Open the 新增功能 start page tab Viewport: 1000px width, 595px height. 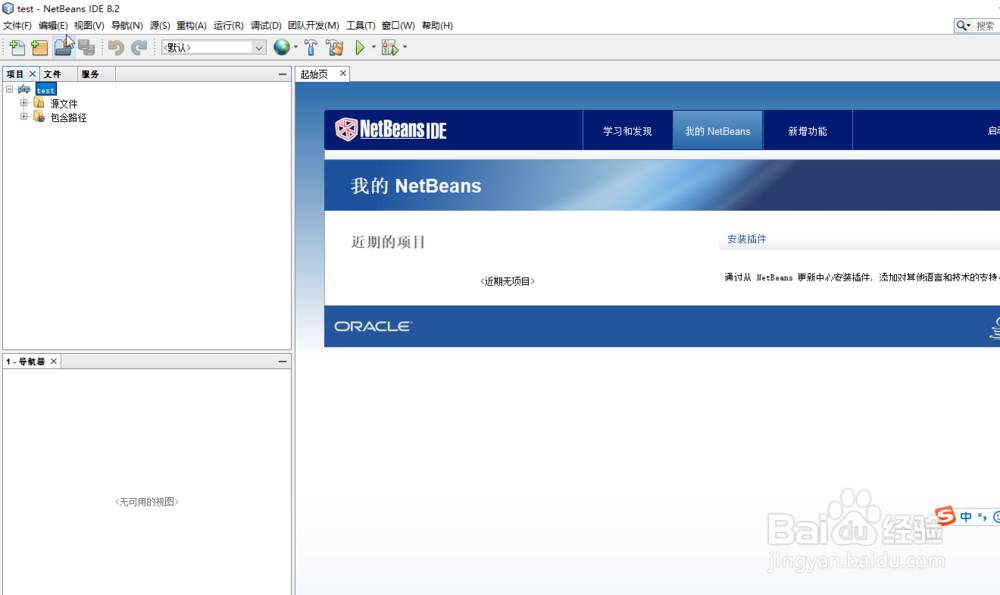(807, 131)
